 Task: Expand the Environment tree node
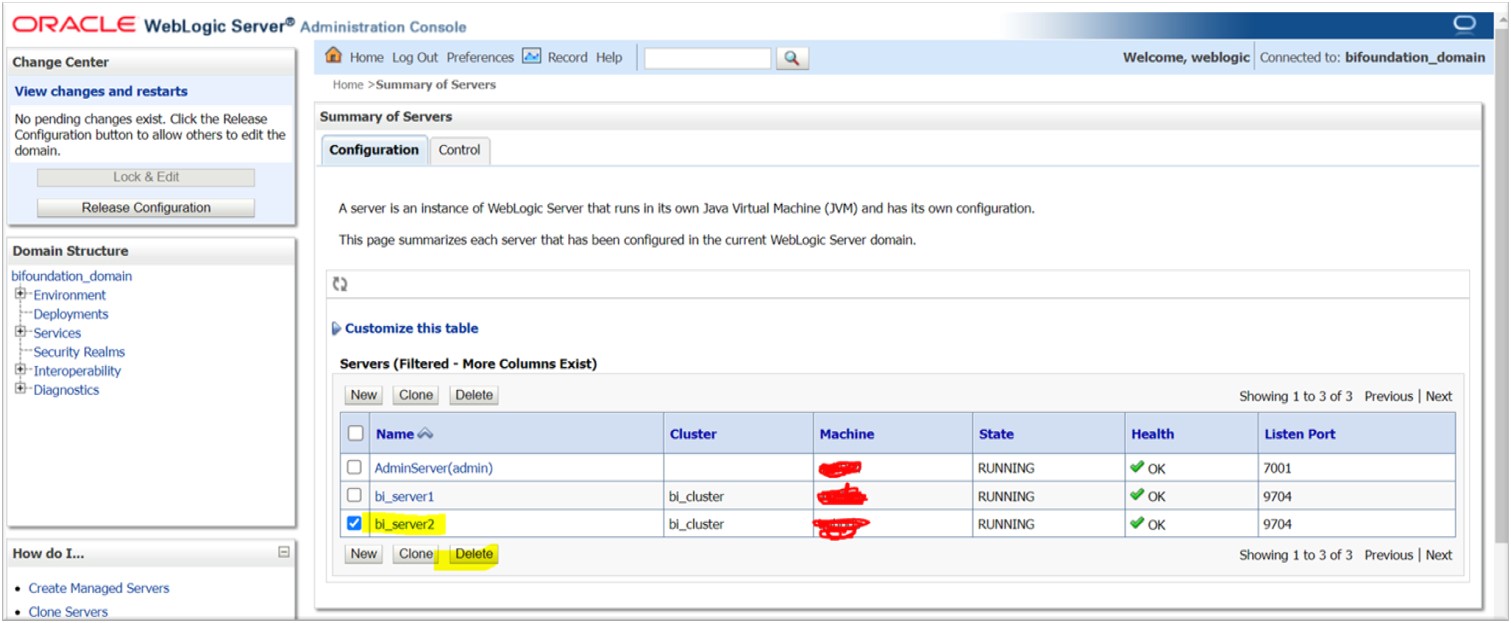21,294
